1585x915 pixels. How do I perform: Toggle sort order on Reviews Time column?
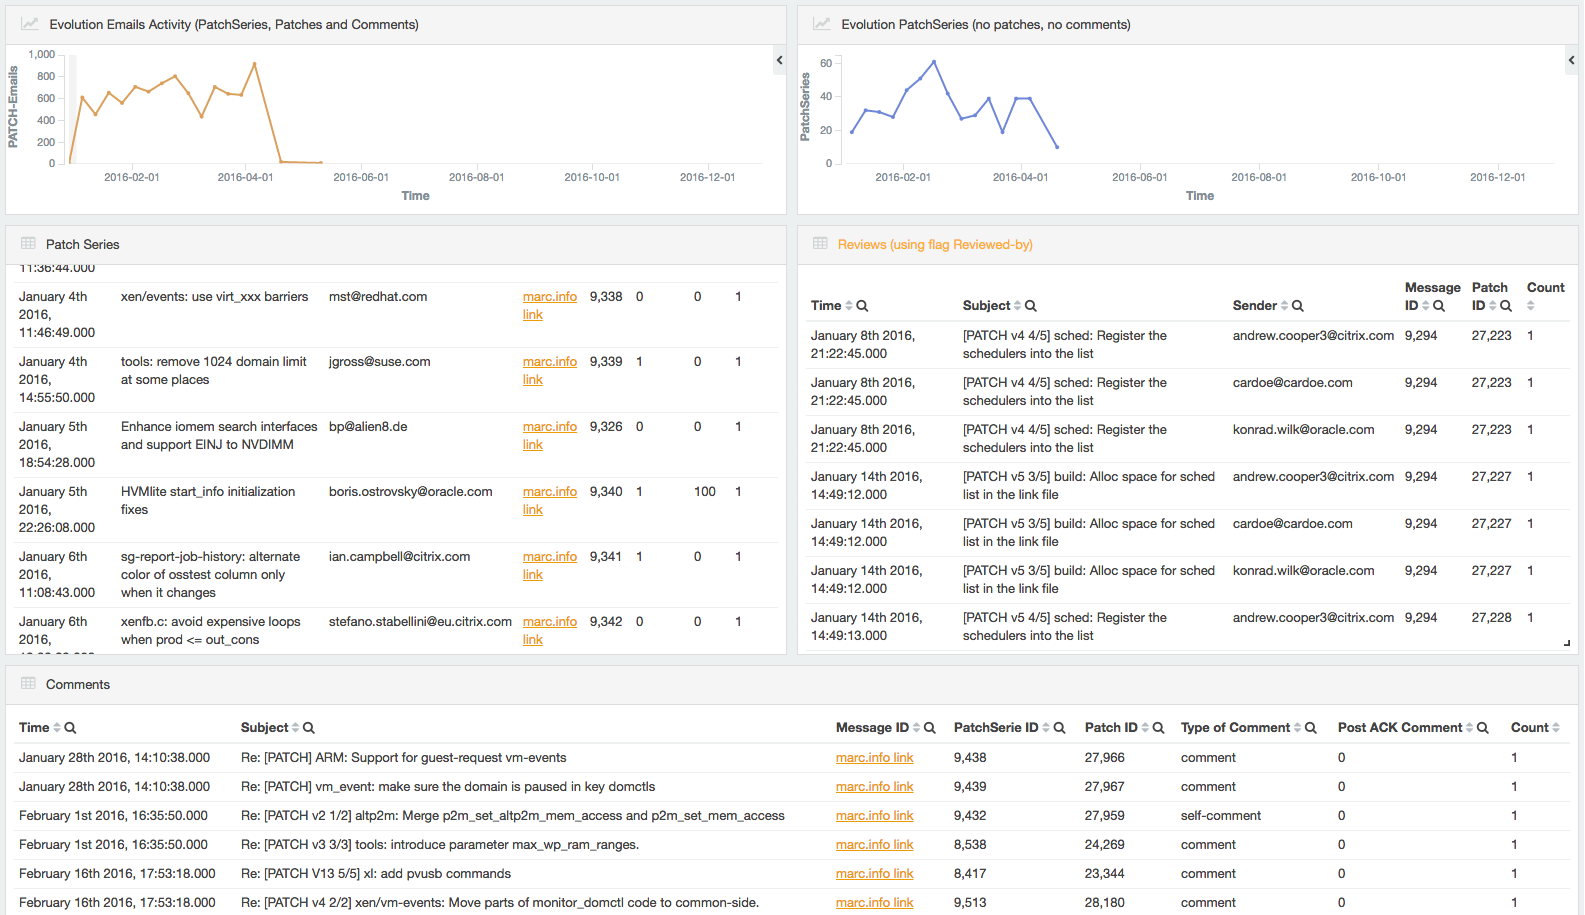(x=849, y=306)
